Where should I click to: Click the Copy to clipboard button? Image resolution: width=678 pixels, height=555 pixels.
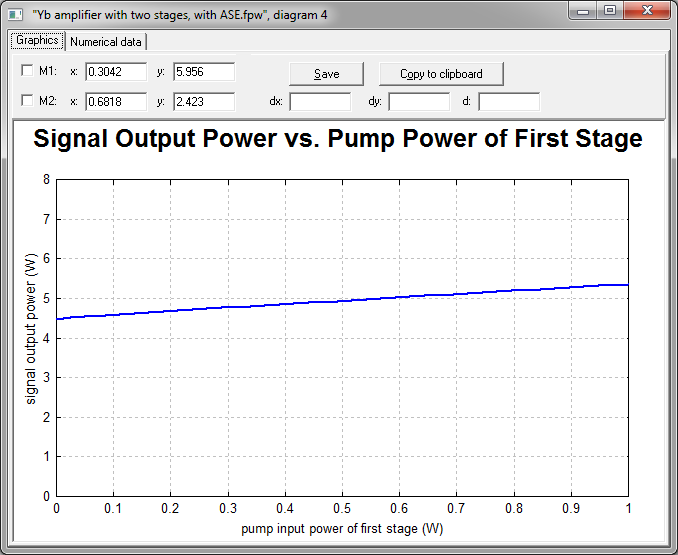point(441,74)
